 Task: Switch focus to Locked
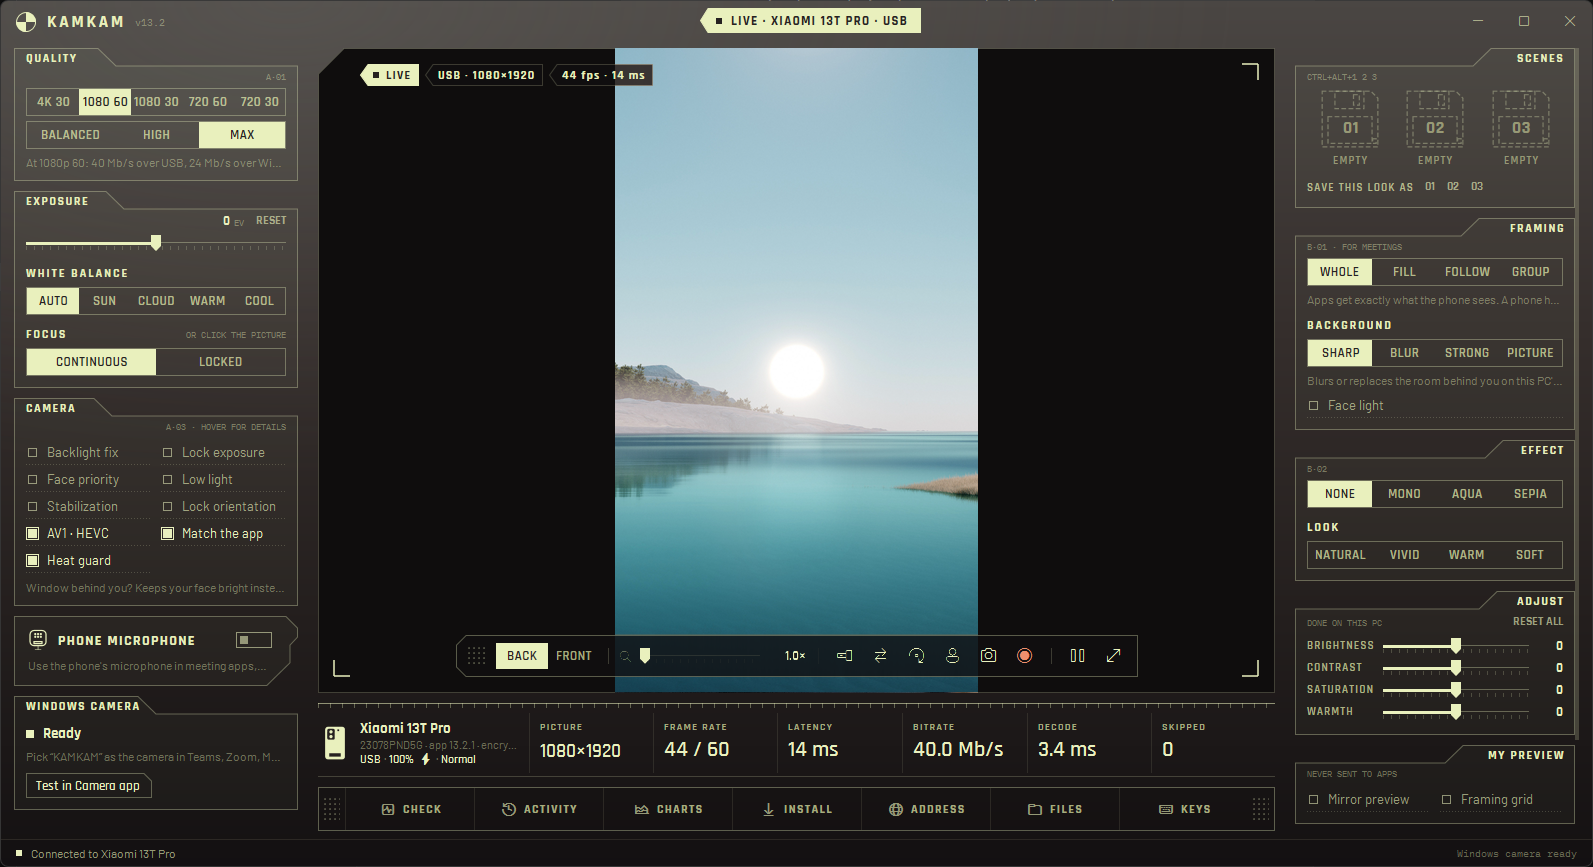pyautogui.click(x=220, y=362)
